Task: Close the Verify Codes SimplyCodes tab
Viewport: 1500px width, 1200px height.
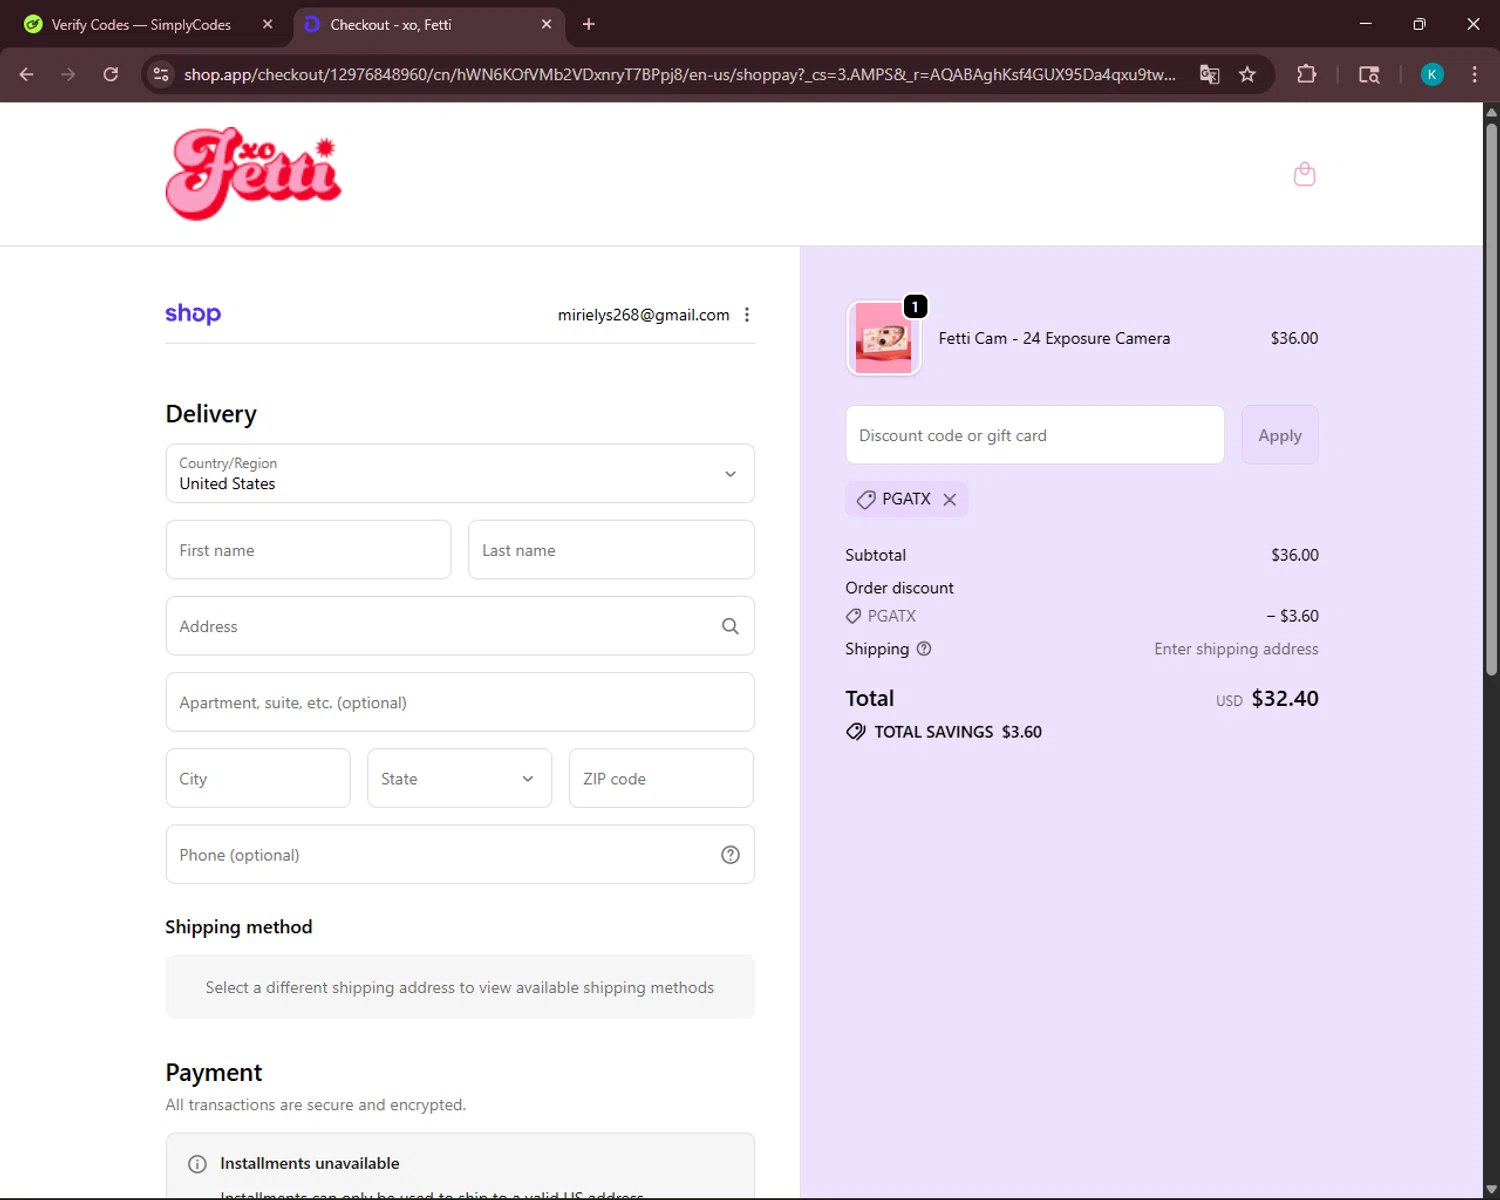Action: [x=267, y=24]
